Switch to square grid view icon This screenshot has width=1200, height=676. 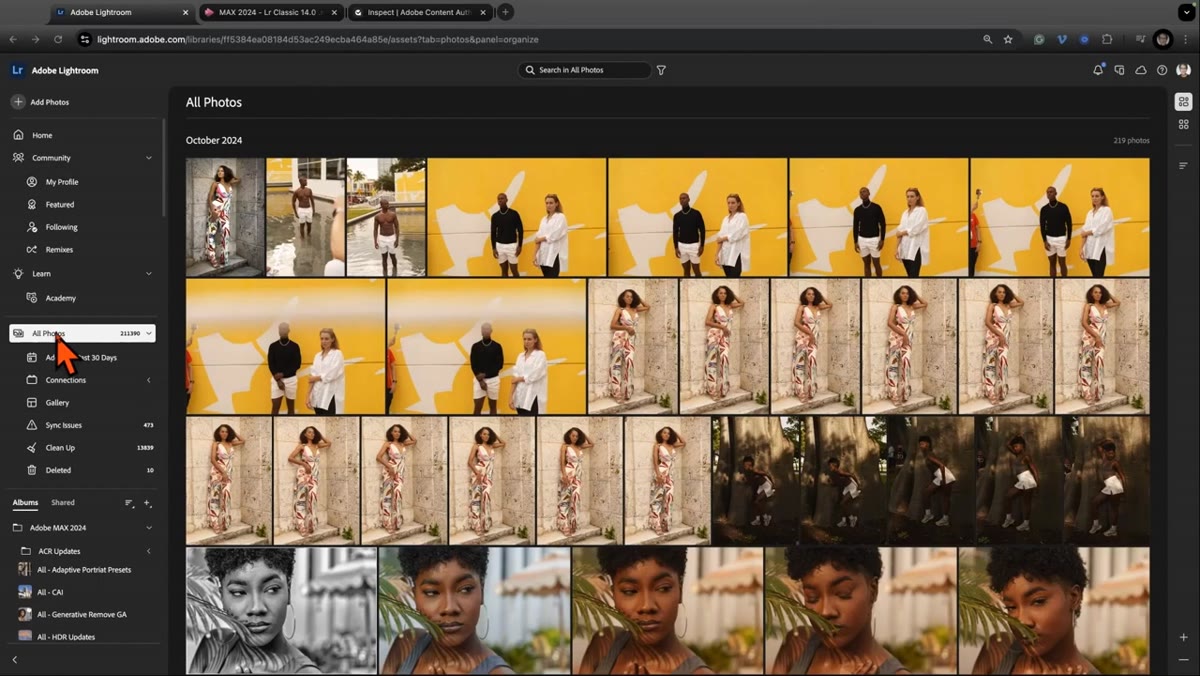(x=1184, y=124)
